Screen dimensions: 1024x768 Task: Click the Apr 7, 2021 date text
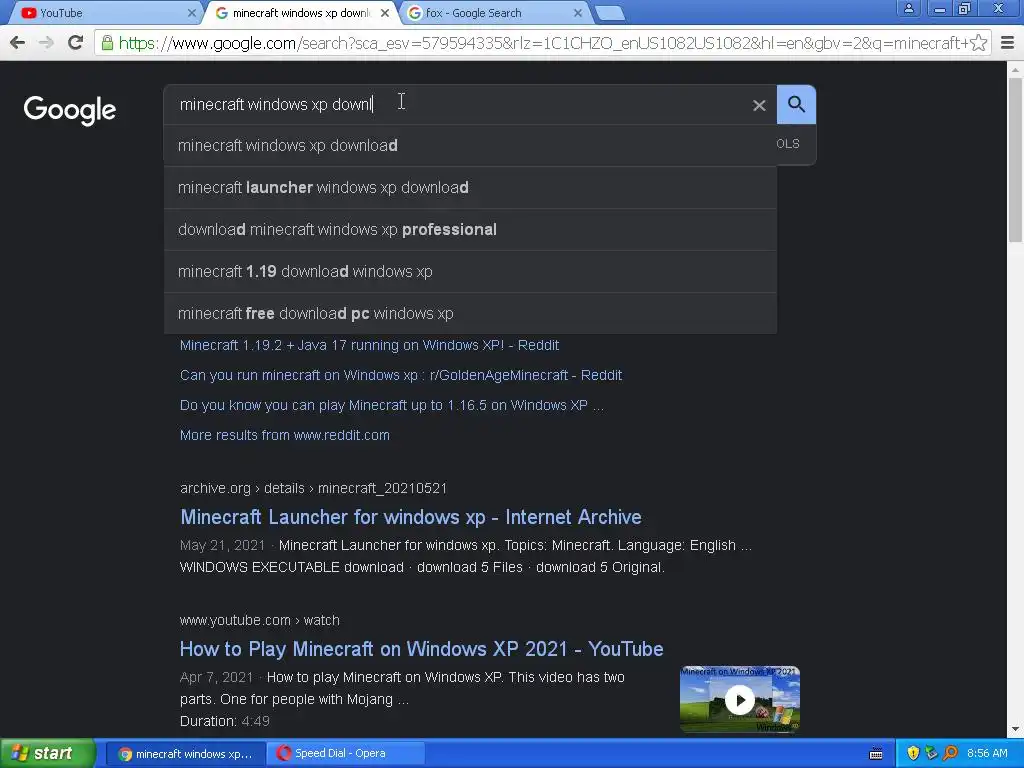[x=216, y=677]
